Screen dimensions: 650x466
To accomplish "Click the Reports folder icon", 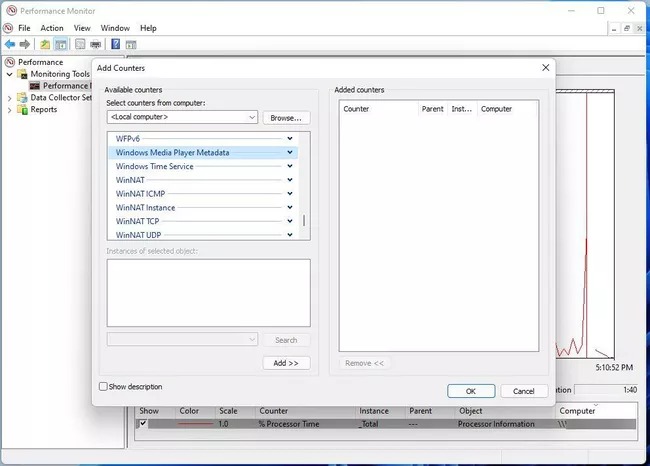I will click(22, 109).
